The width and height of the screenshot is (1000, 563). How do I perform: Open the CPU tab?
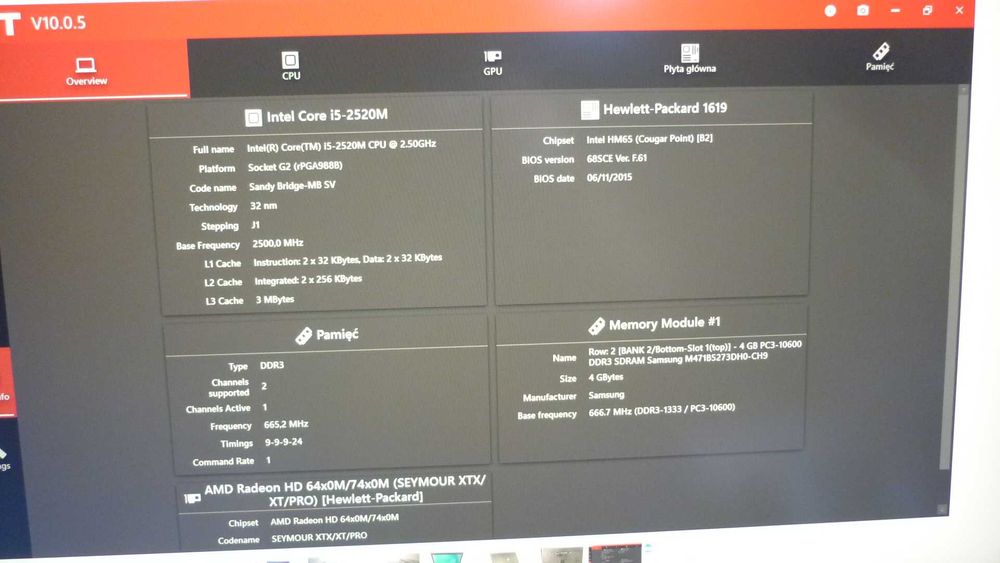coord(291,66)
